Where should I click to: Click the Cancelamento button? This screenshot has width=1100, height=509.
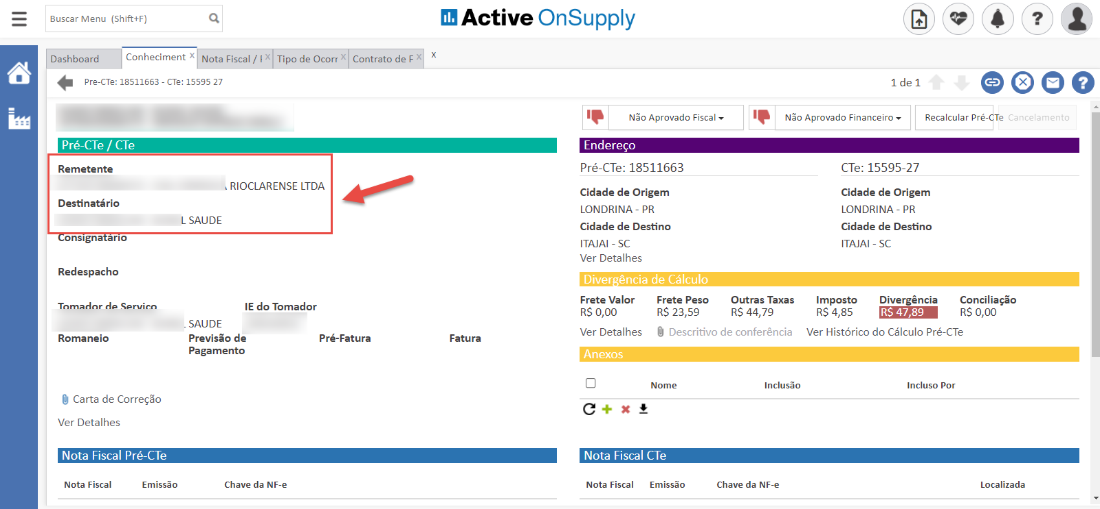click(x=1038, y=118)
